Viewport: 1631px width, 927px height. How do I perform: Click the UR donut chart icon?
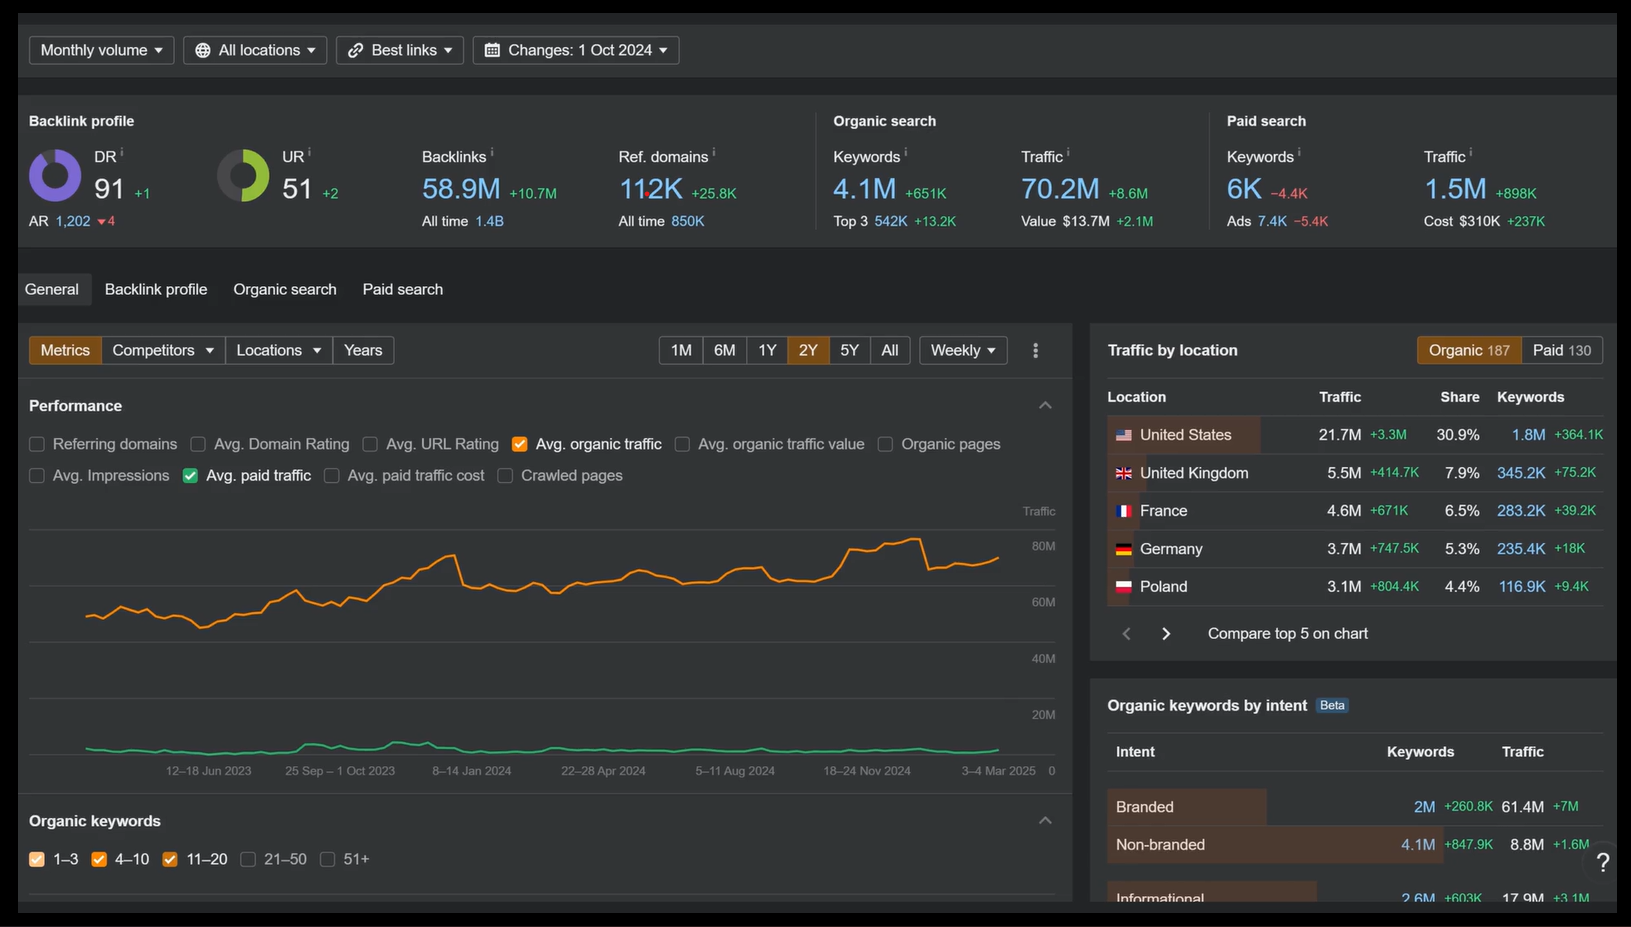[x=243, y=176]
